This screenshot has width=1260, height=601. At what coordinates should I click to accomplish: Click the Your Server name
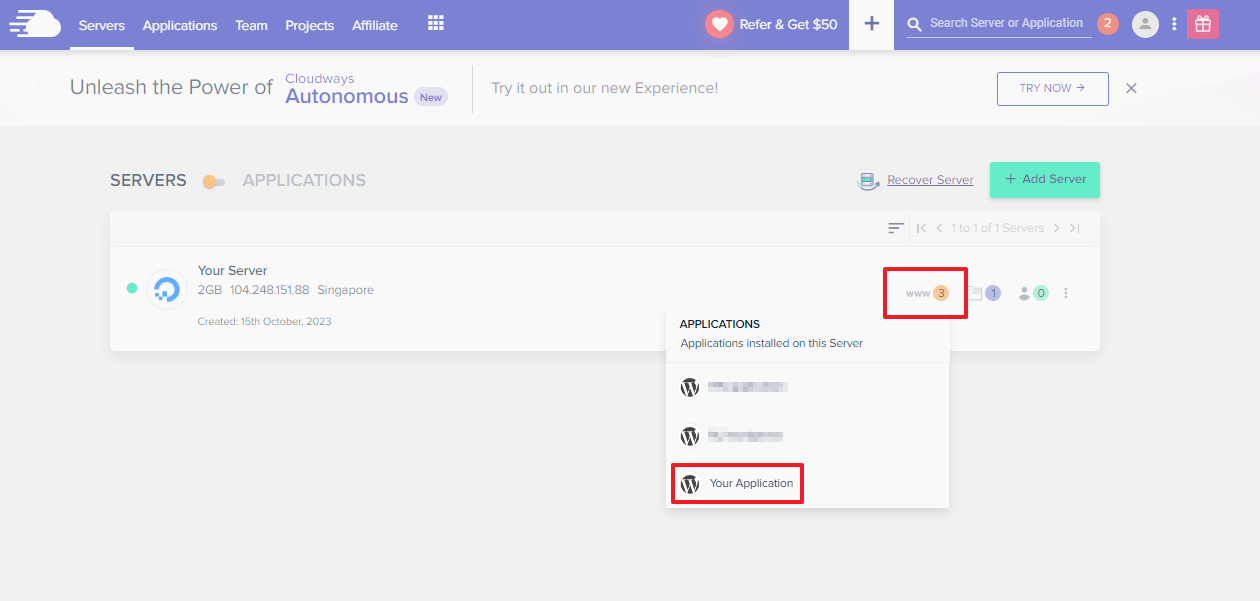click(232, 271)
